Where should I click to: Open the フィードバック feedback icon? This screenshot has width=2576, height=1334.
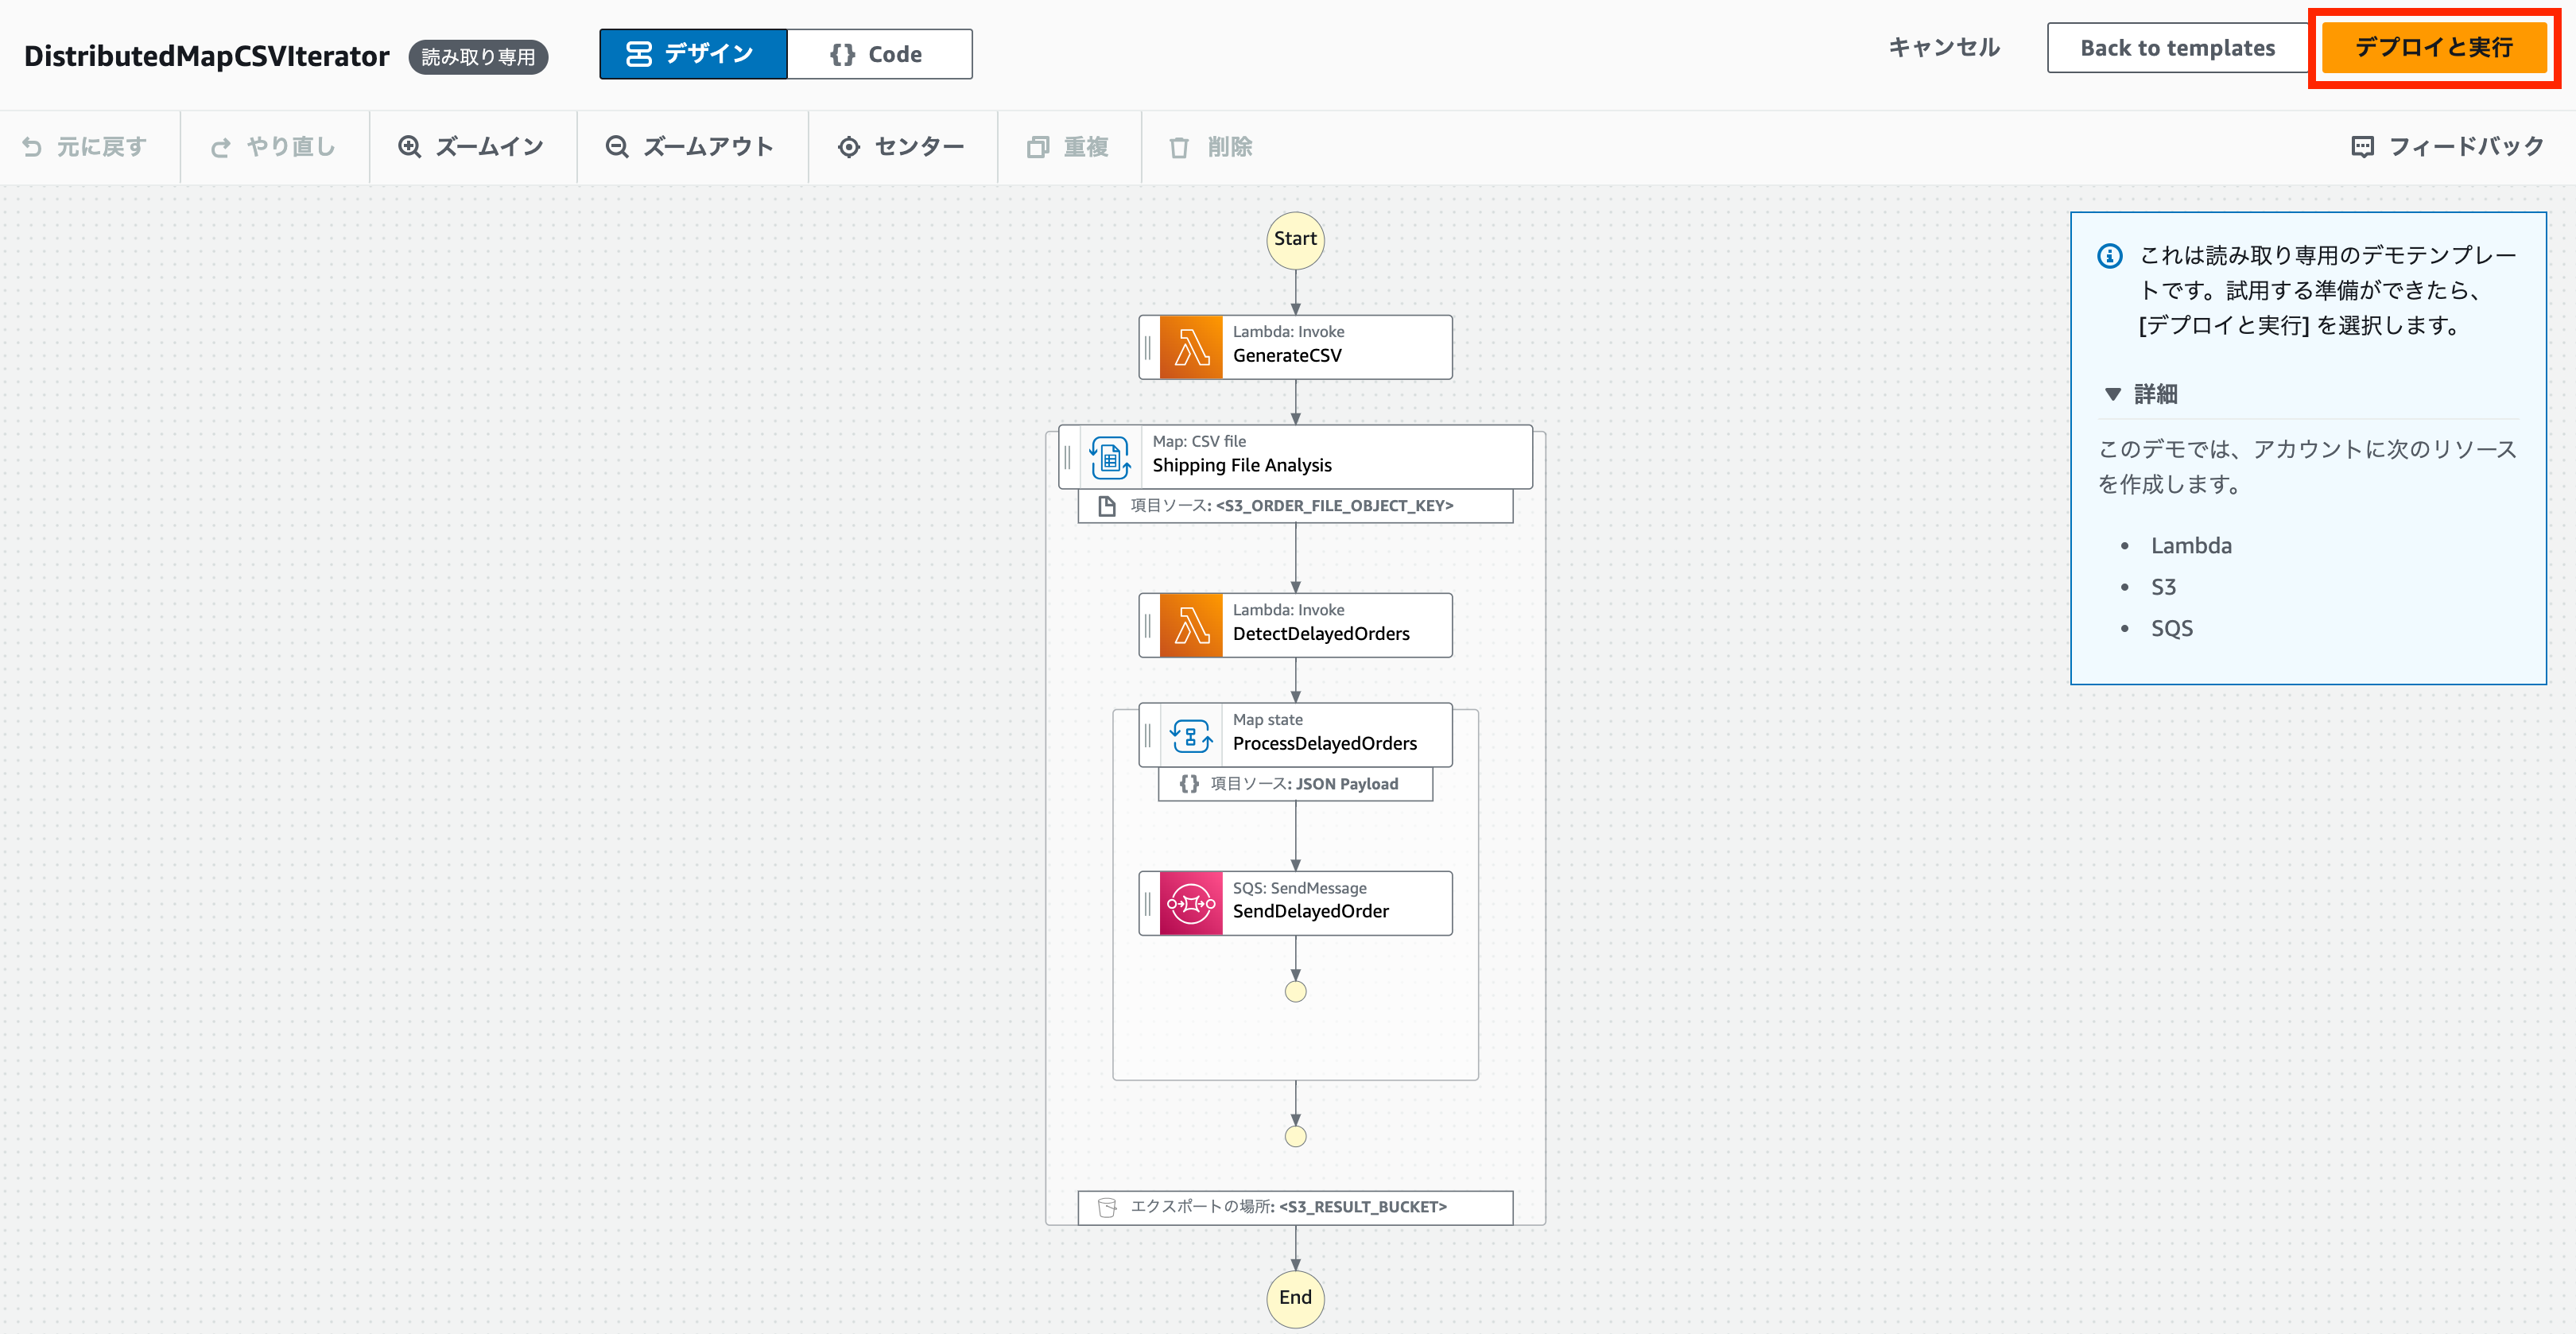2362,147
